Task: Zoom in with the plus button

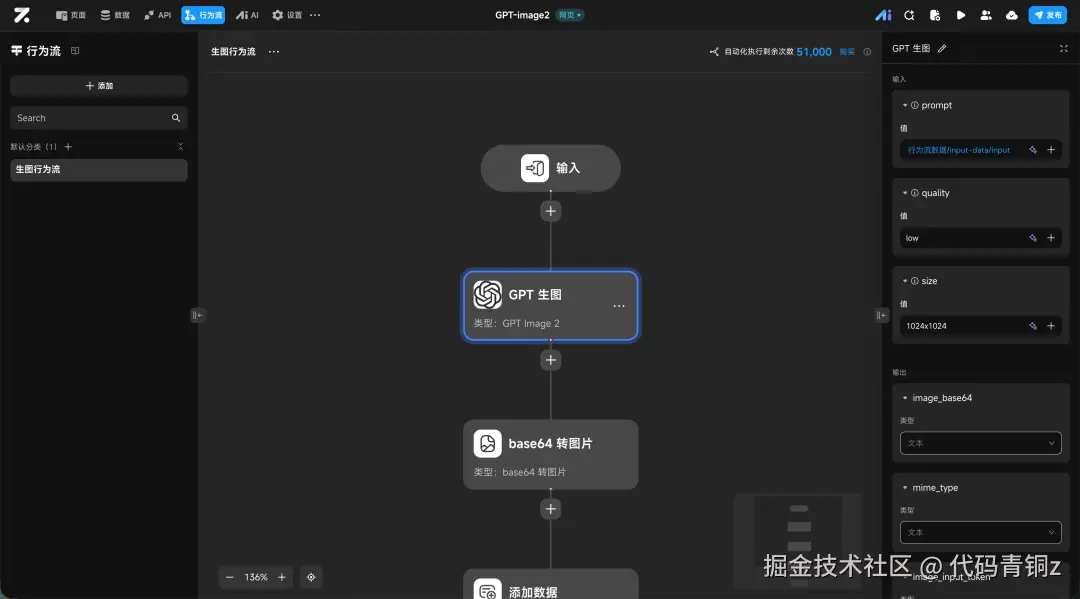Action: (282, 577)
